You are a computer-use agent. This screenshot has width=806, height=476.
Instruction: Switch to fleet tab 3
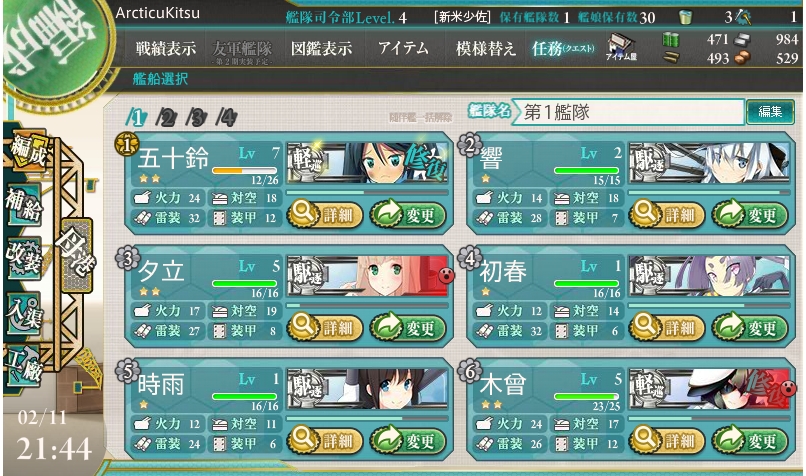(197, 118)
